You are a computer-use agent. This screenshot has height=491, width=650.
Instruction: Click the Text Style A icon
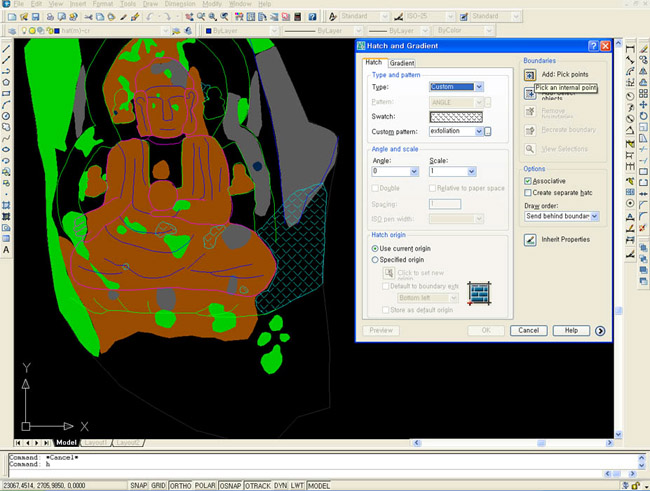click(x=333, y=17)
